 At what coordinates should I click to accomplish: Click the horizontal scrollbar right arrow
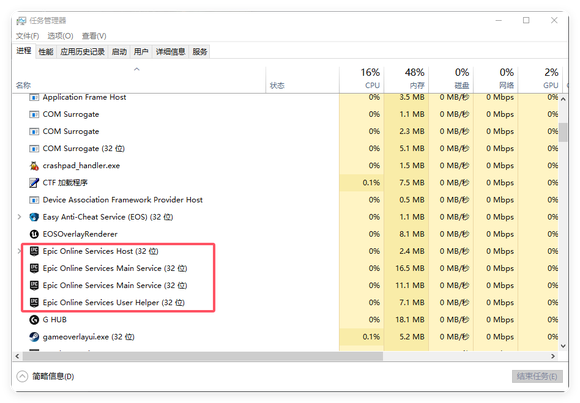point(553,356)
